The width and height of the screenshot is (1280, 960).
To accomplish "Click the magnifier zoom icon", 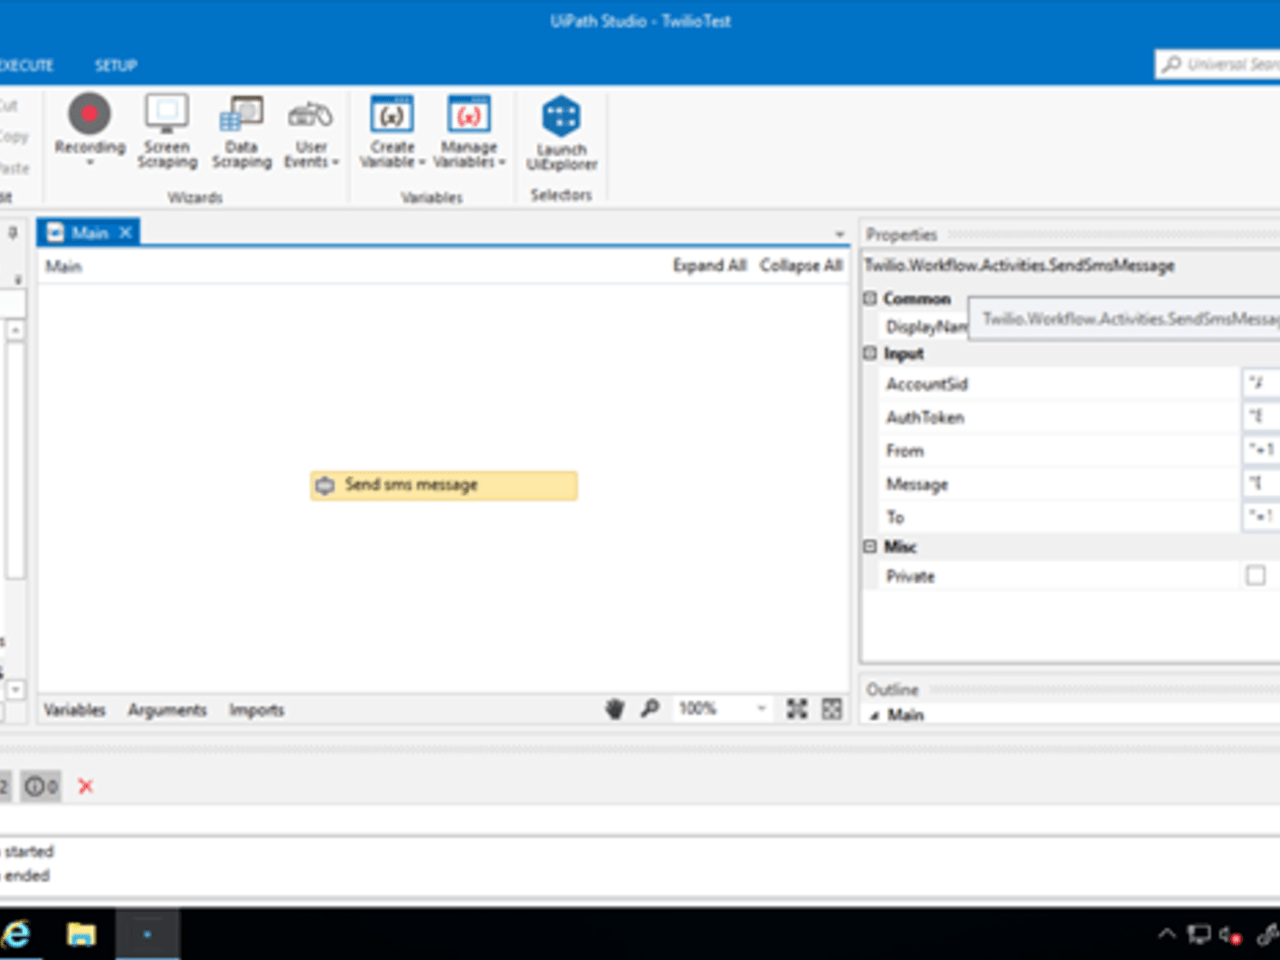I will tap(650, 708).
